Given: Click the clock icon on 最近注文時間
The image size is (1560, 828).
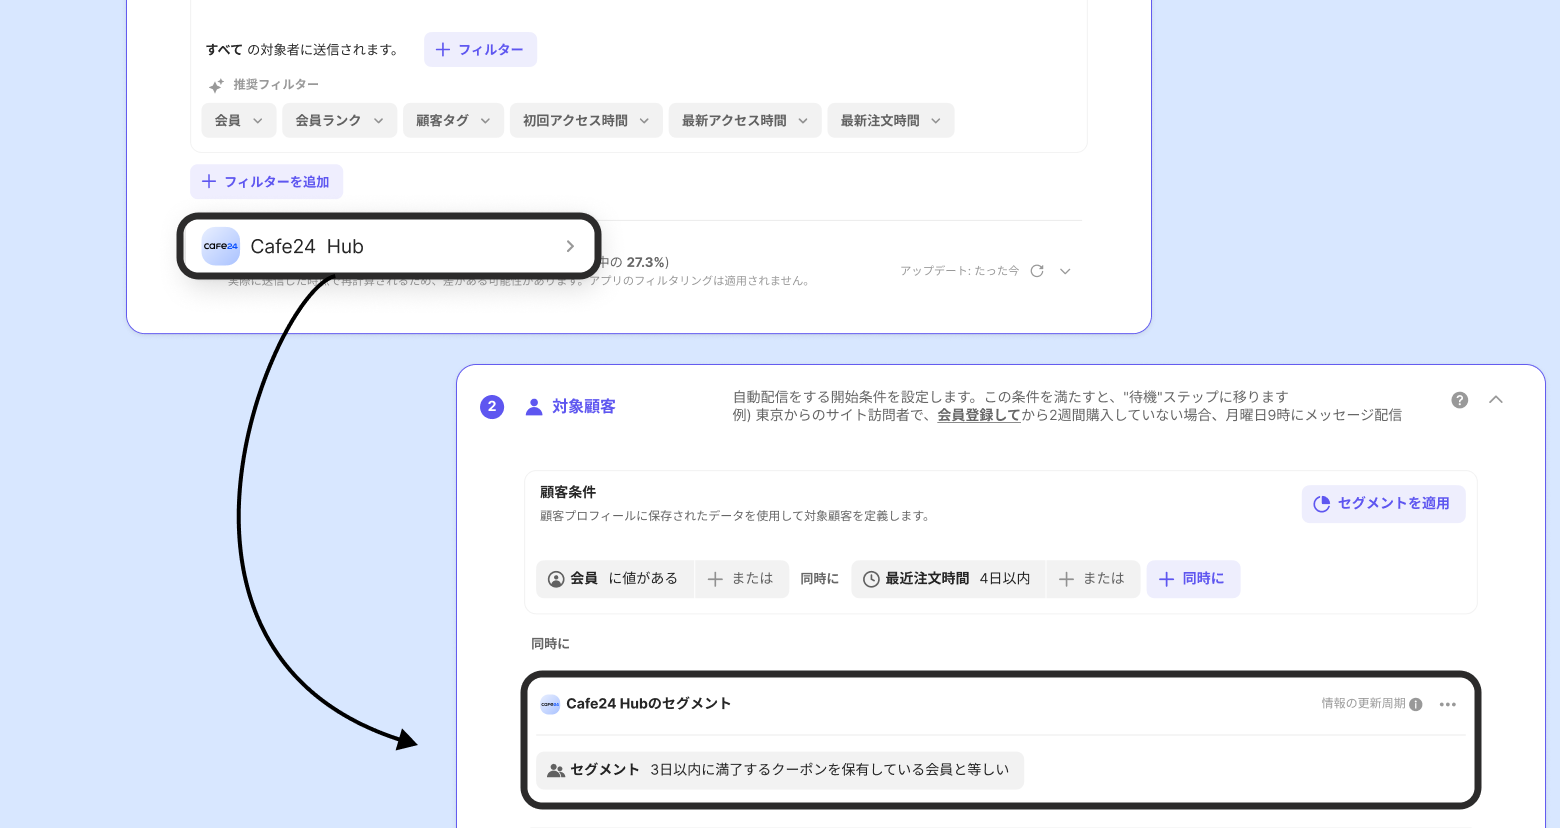Looking at the screenshot, I should tap(871, 579).
